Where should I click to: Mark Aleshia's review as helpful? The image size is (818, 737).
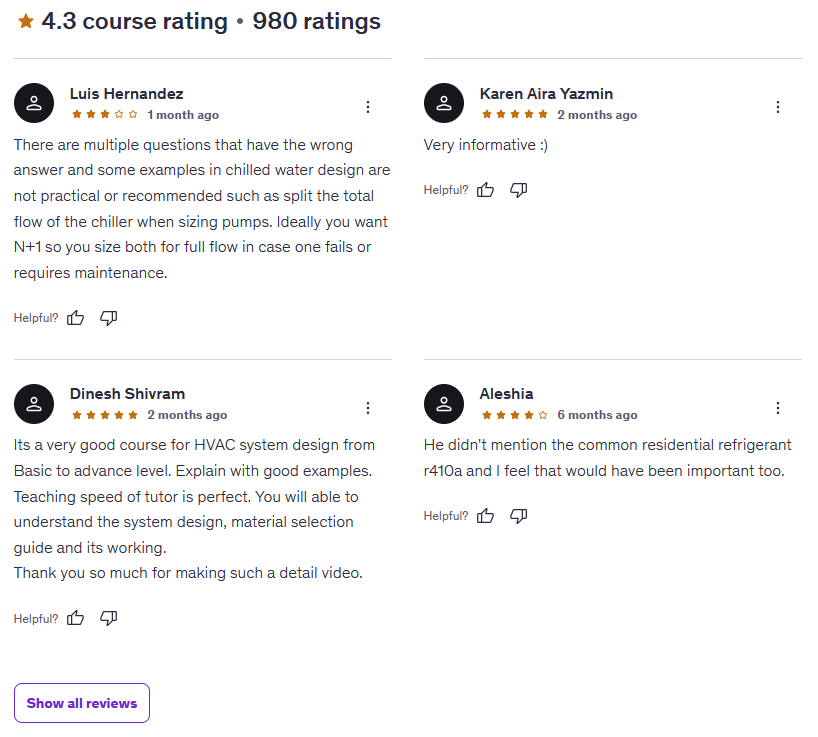click(x=486, y=516)
